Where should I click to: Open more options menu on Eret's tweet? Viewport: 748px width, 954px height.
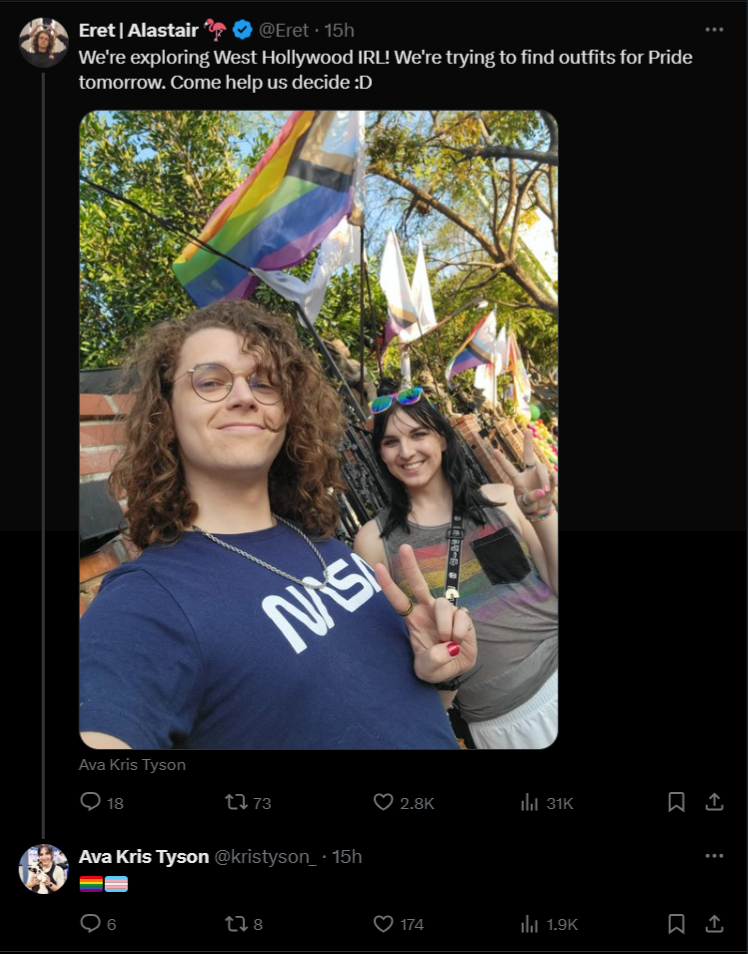pos(714,29)
